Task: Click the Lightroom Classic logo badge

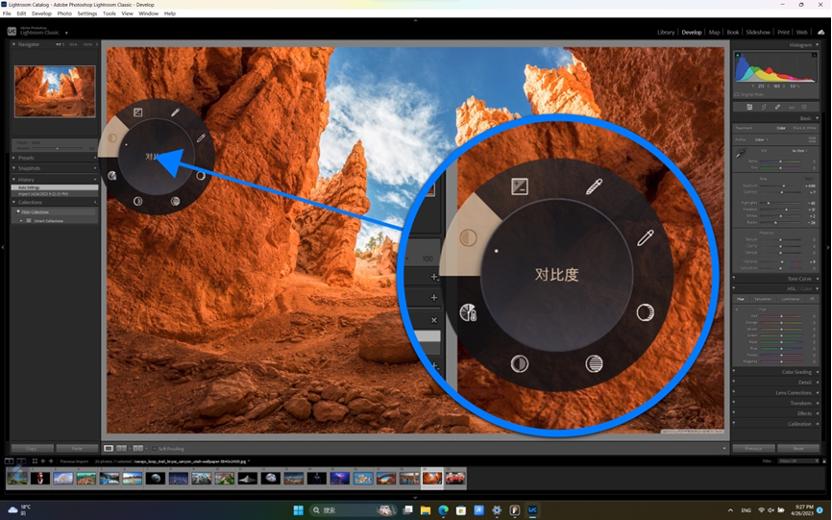Action: 12,32
